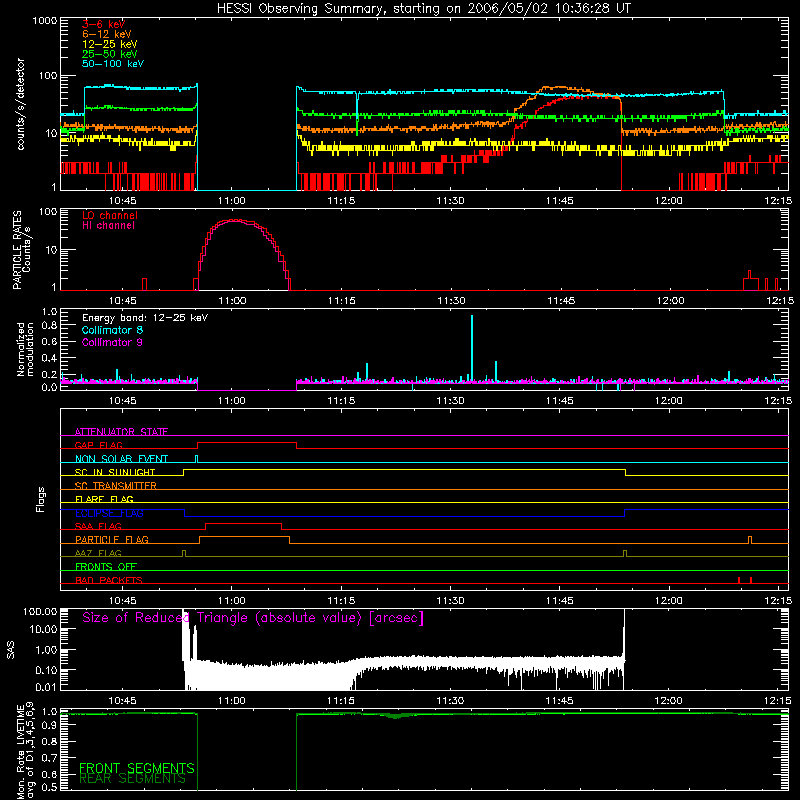The width and height of the screenshot is (800, 800).
Task: Click the GAP_FLAG label
Action: (x=98, y=445)
